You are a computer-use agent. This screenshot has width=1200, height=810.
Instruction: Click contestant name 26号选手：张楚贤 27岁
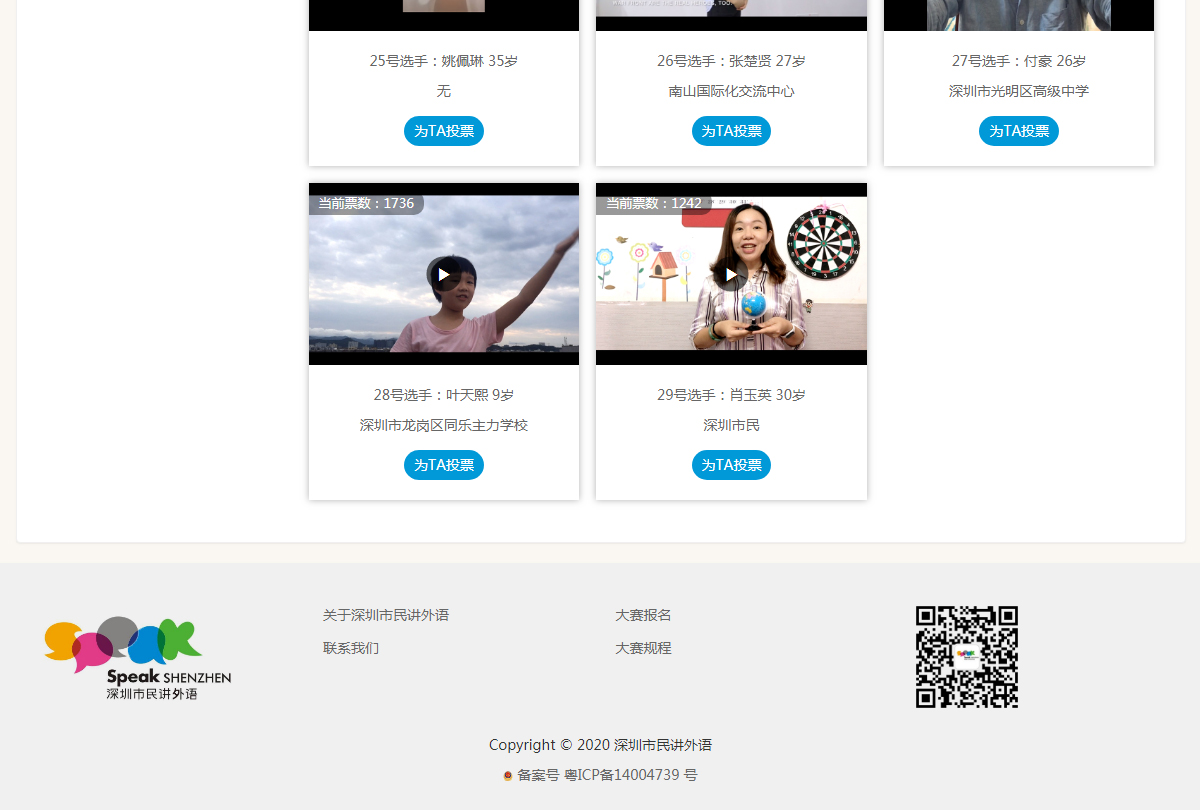[731, 61]
